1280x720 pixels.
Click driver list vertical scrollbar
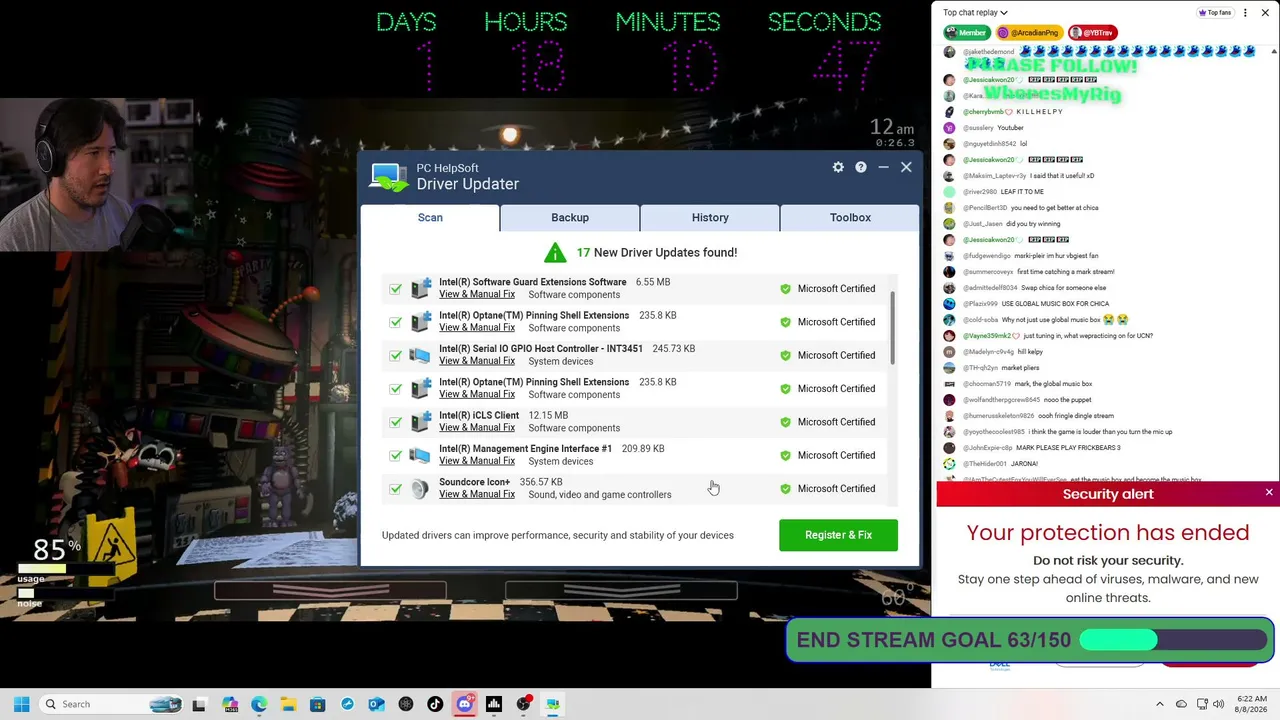click(x=893, y=329)
